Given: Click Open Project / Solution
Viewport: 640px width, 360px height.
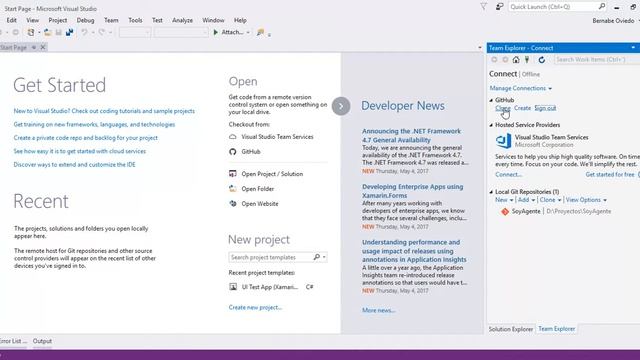Looking at the screenshot, I should point(266,174).
